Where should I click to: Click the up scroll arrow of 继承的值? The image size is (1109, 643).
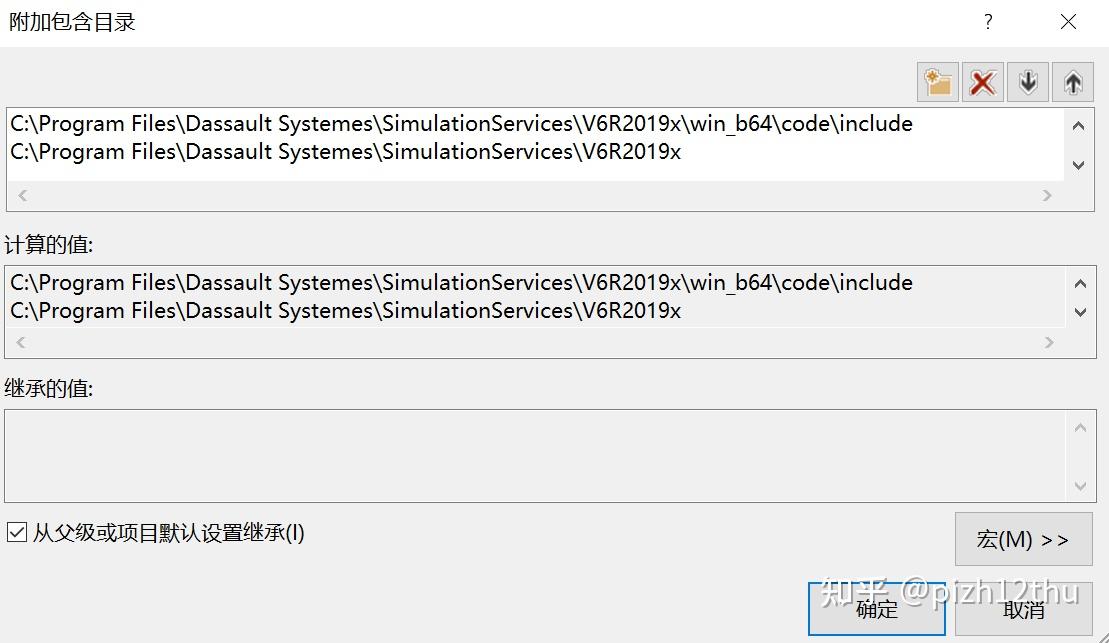pos(1081,426)
